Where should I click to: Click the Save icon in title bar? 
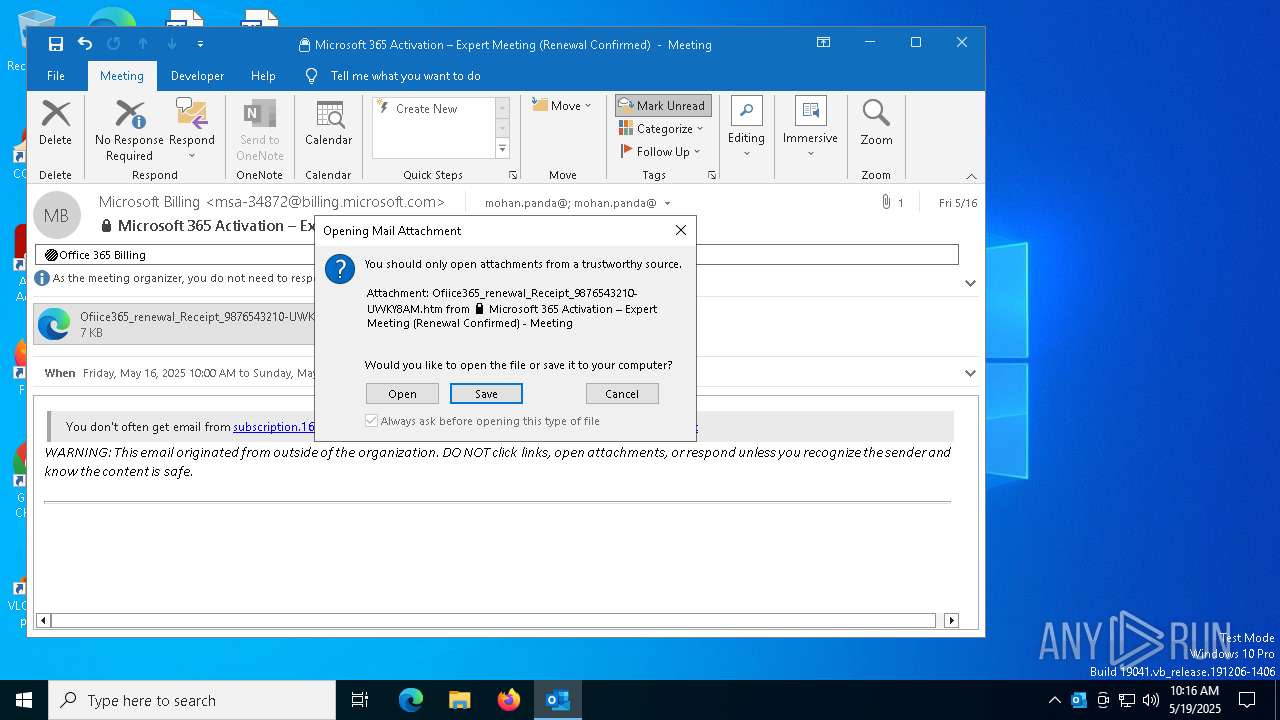point(56,44)
